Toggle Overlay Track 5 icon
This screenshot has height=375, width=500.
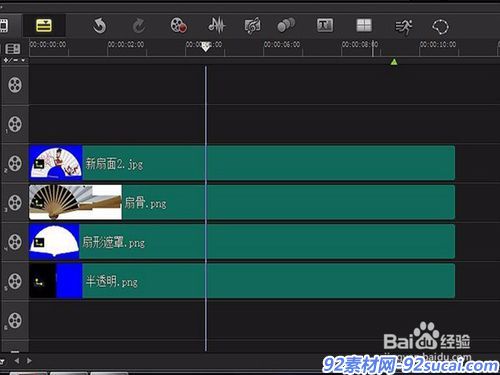click(15, 281)
